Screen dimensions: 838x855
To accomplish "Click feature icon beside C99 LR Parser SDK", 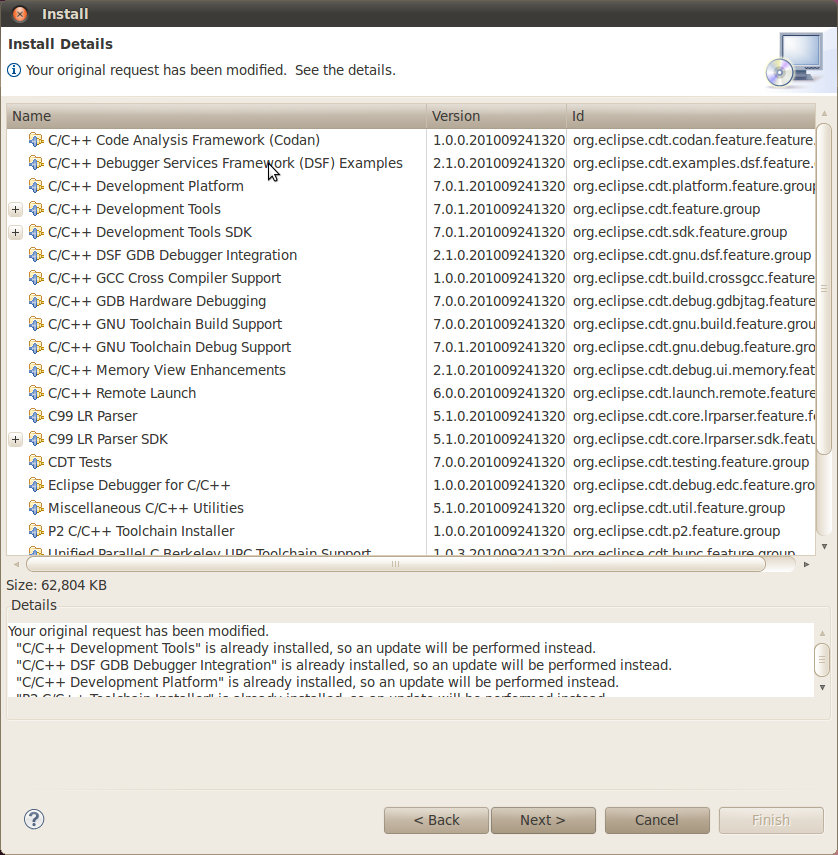I will tap(36, 439).
